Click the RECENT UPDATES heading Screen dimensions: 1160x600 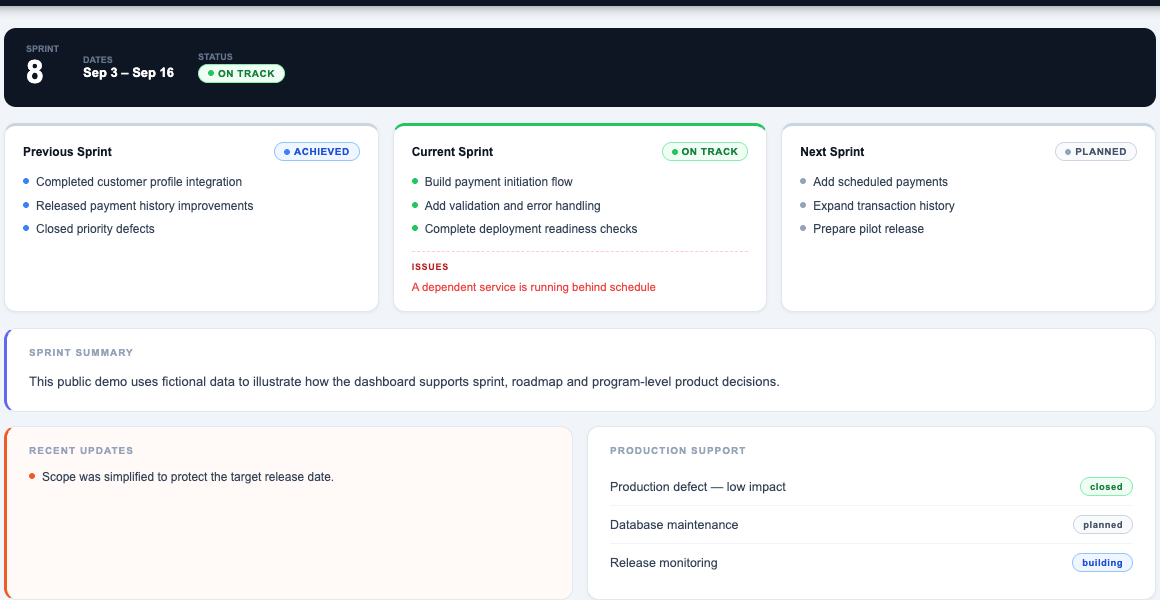click(x=81, y=451)
